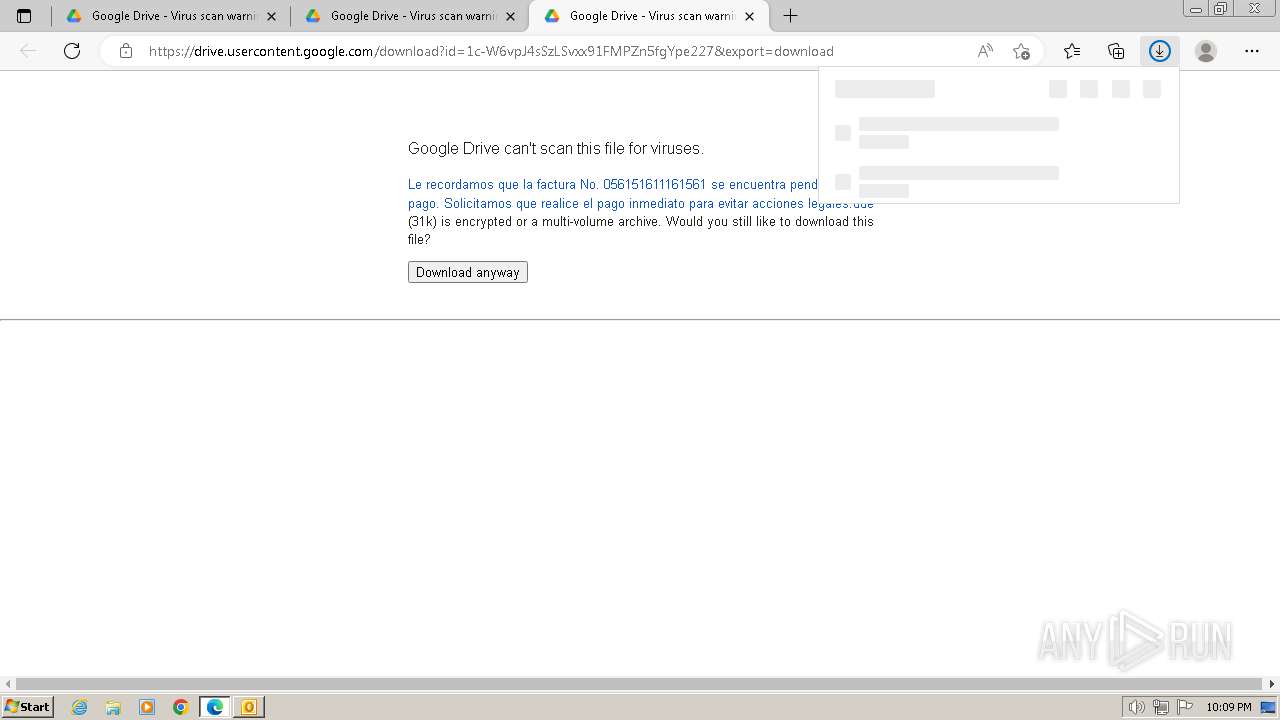Click the scroll left arrow
Image resolution: width=1280 pixels, height=720 pixels.
pos(8,684)
